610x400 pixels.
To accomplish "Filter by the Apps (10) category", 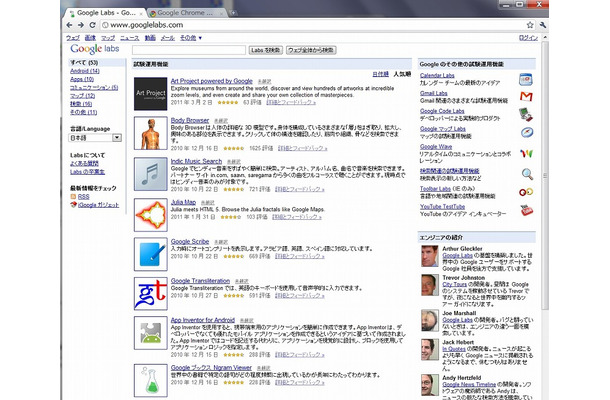I will [82, 79].
